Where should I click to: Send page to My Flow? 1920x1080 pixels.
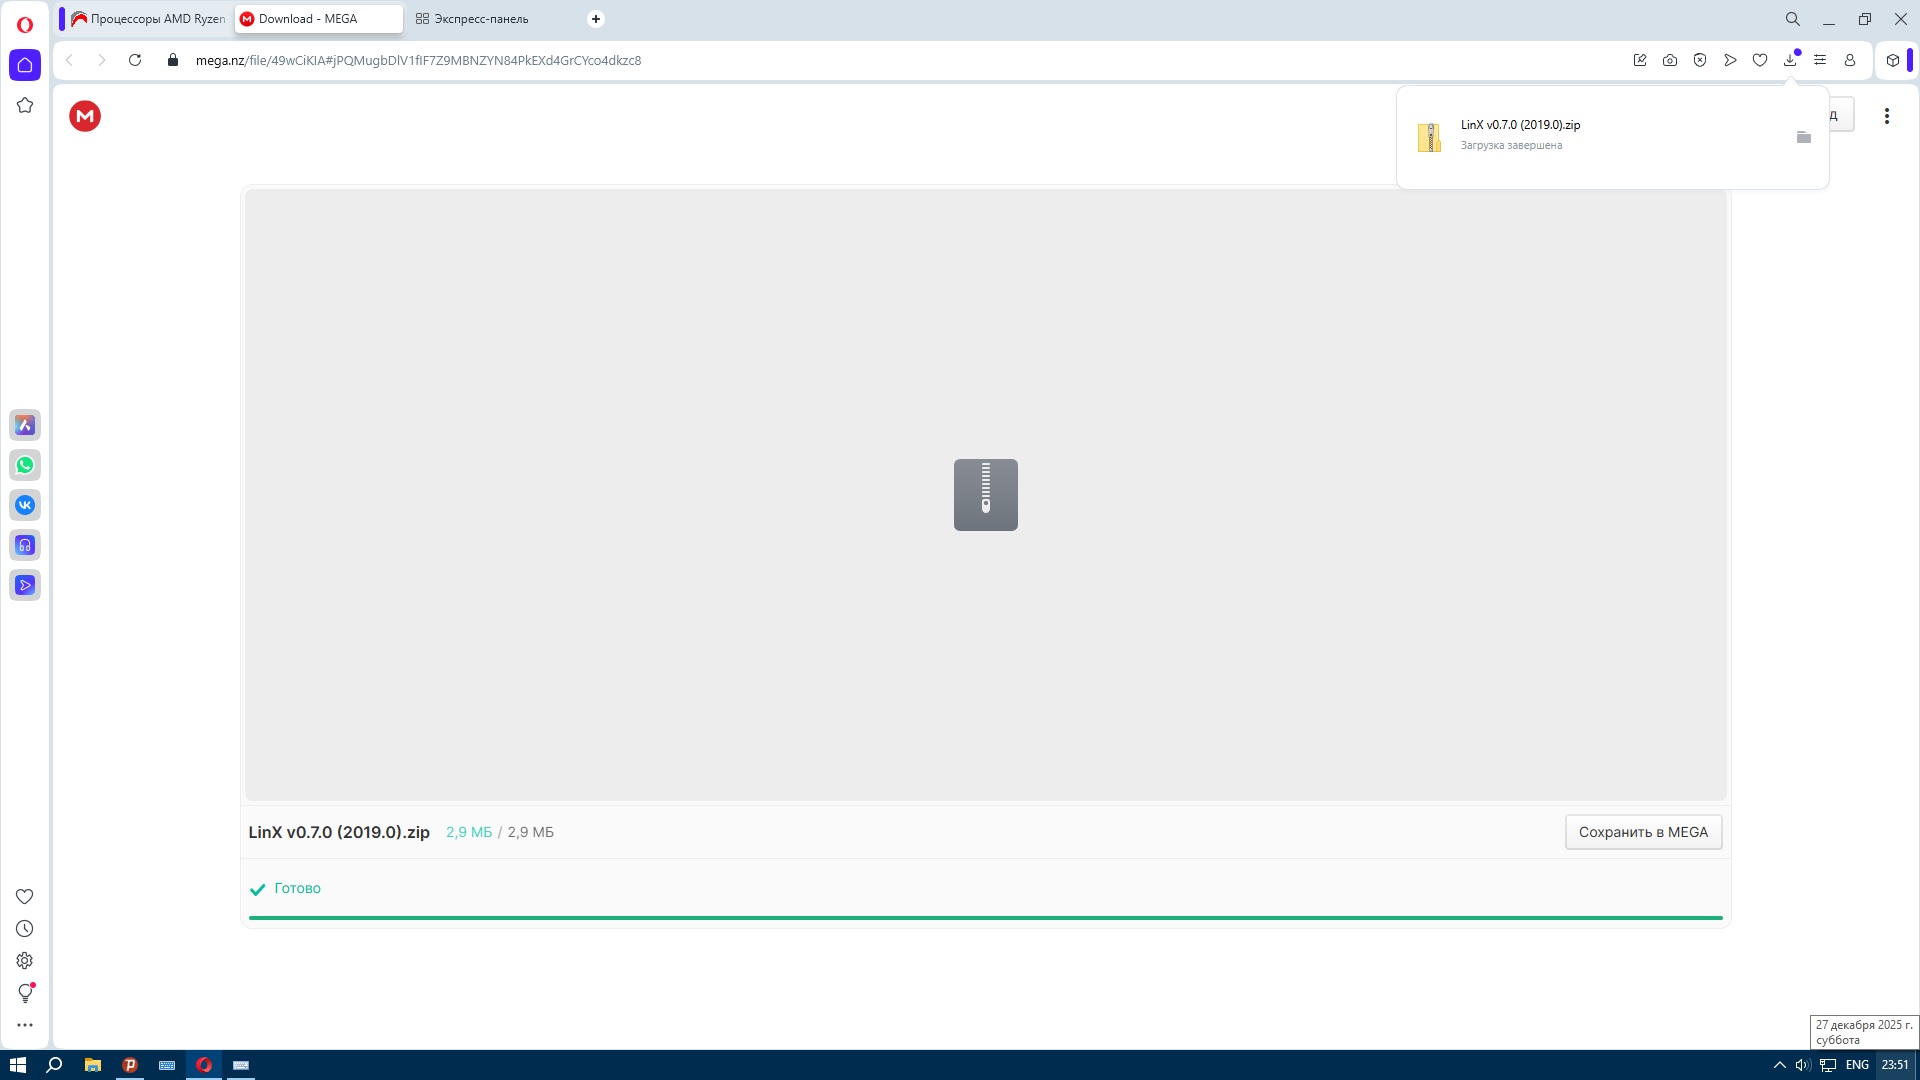1731,60
